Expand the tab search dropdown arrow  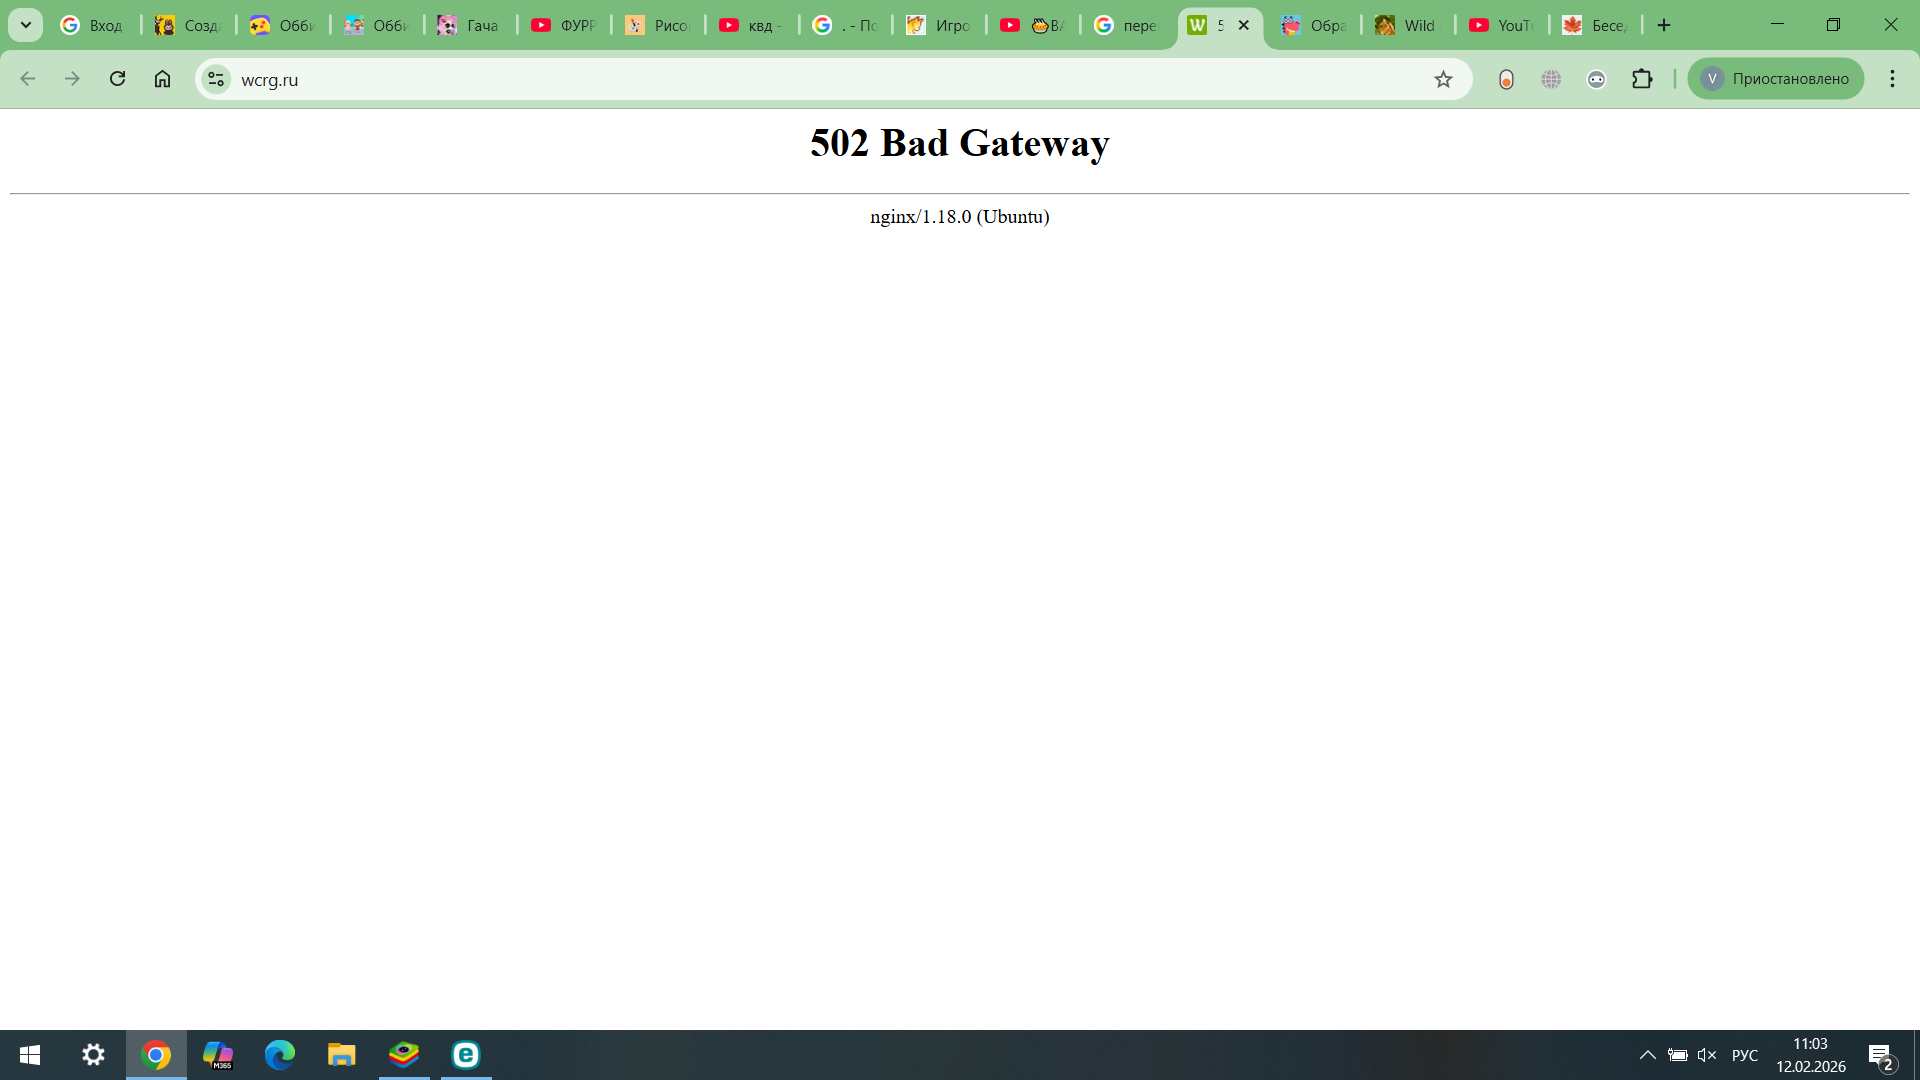pyautogui.click(x=26, y=25)
